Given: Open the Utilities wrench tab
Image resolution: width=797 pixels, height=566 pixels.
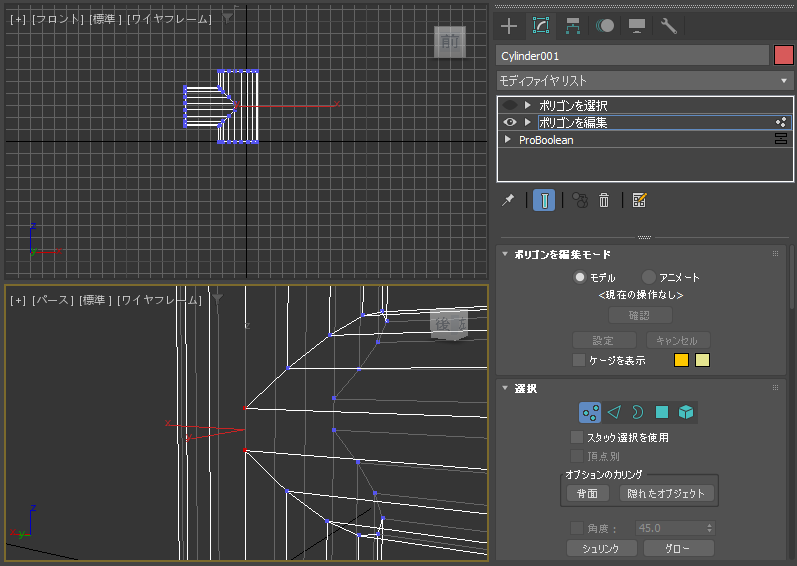Looking at the screenshot, I should [x=668, y=26].
